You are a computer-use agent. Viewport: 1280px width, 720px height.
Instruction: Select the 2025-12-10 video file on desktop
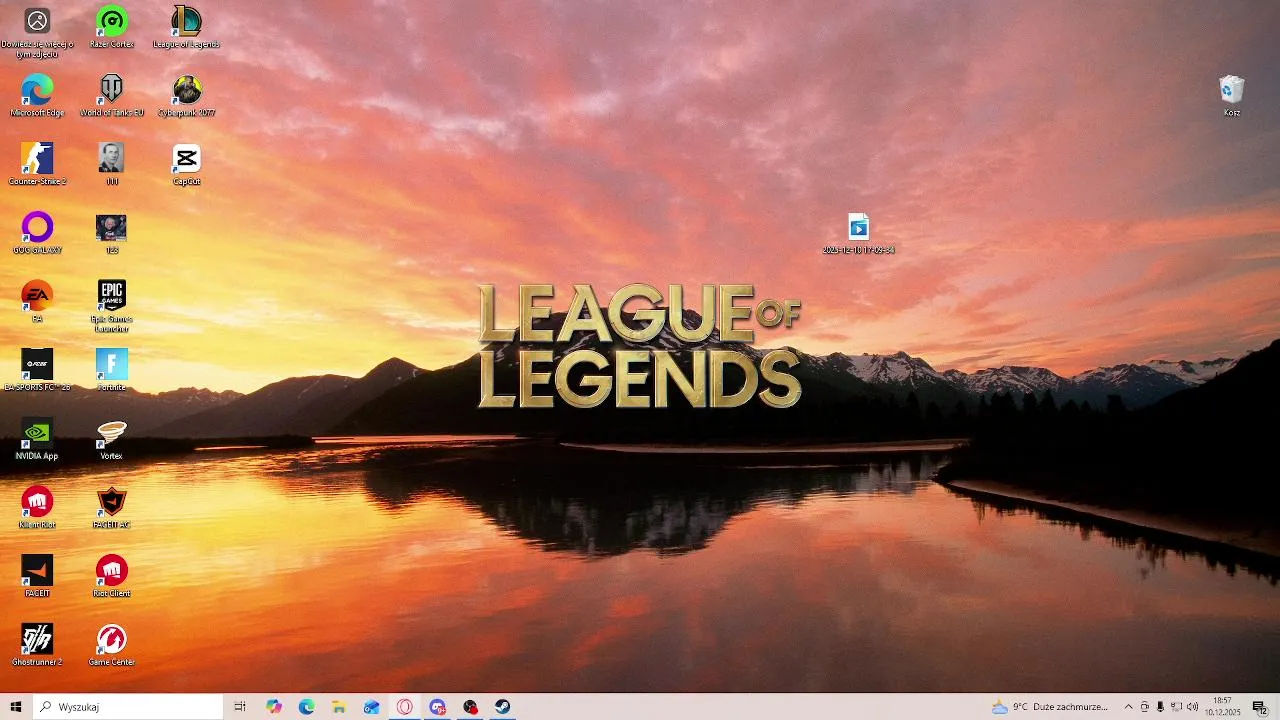[x=858, y=233]
